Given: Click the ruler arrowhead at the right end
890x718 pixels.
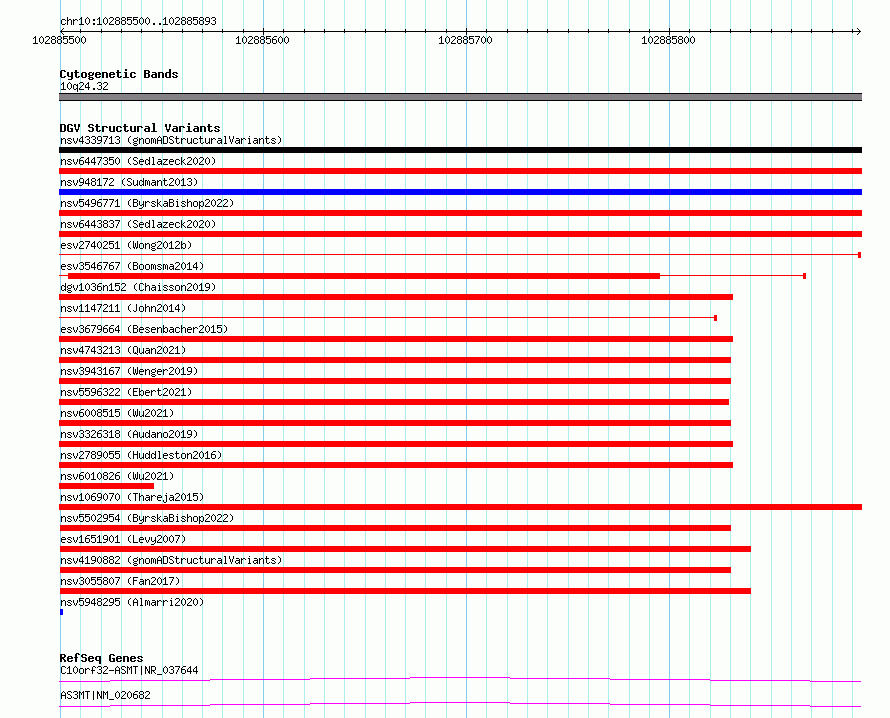Looking at the screenshot, I should [858, 31].
